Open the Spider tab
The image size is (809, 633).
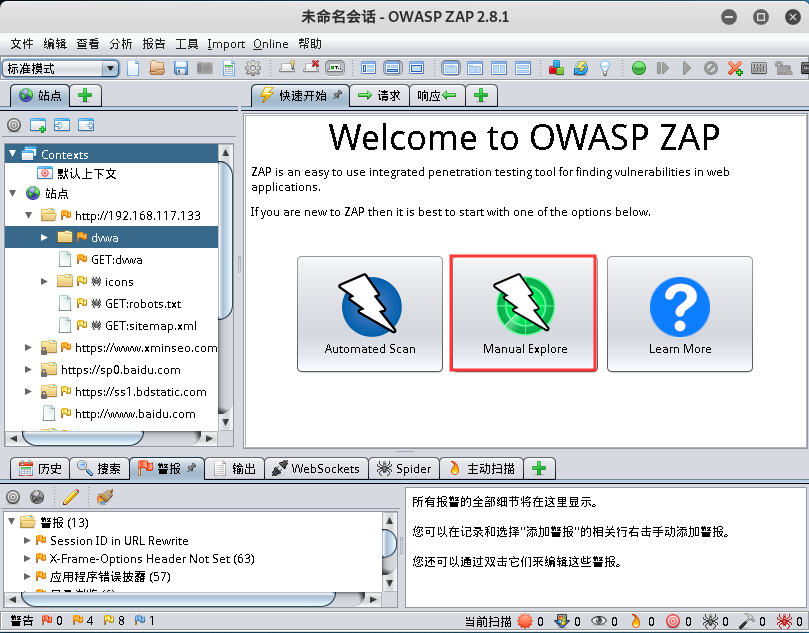click(x=404, y=468)
